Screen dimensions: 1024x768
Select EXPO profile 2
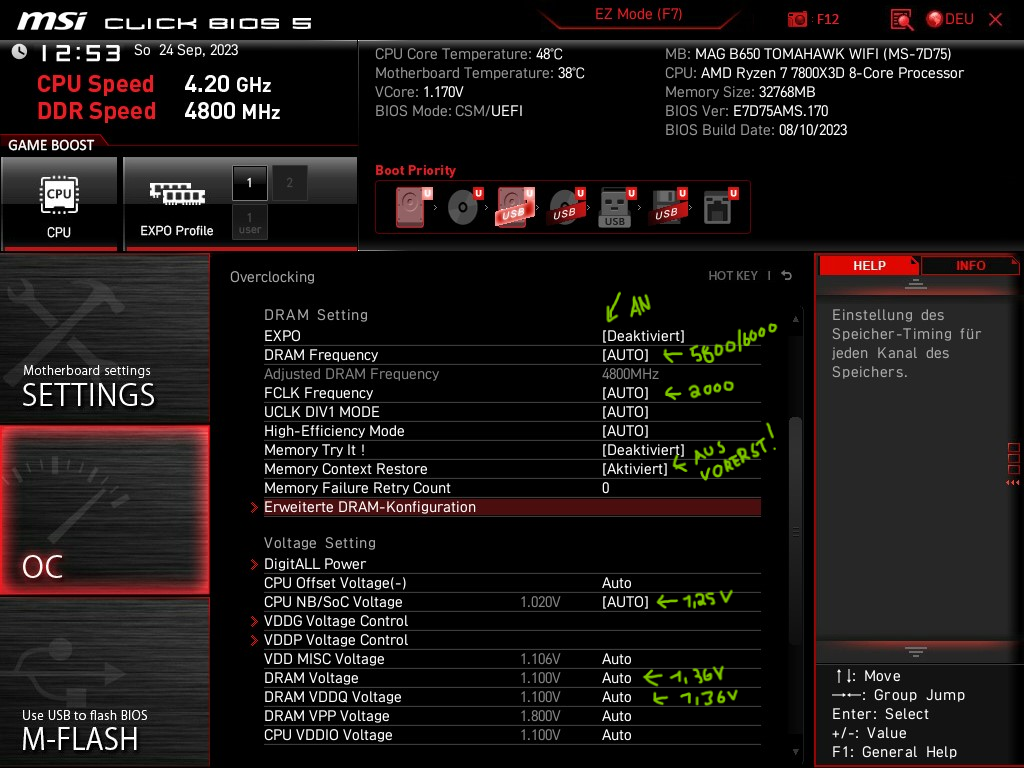pyautogui.click(x=289, y=183)
